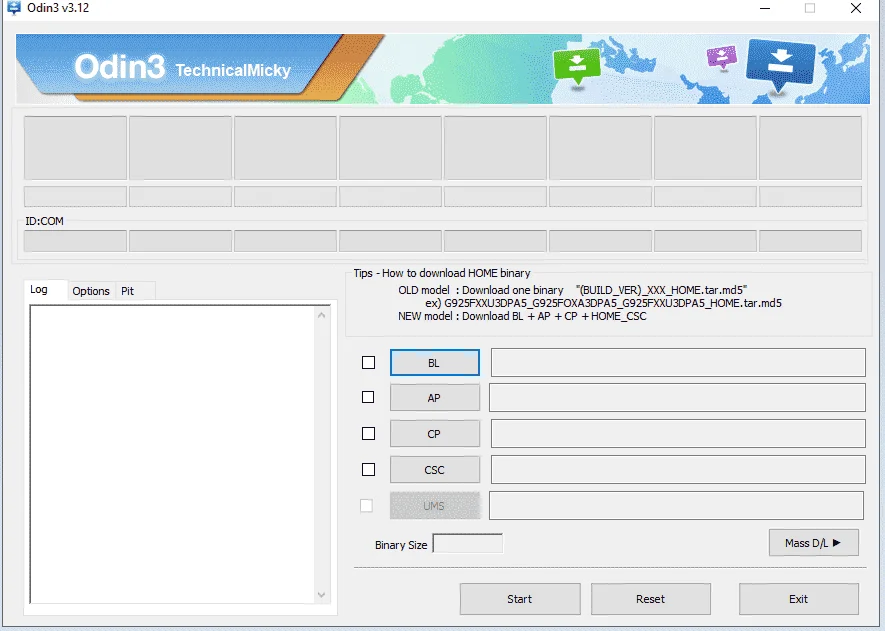The image size is (885, 631).
Task: Click the purple download bubble icon in banner
Action: coord(721,57)
